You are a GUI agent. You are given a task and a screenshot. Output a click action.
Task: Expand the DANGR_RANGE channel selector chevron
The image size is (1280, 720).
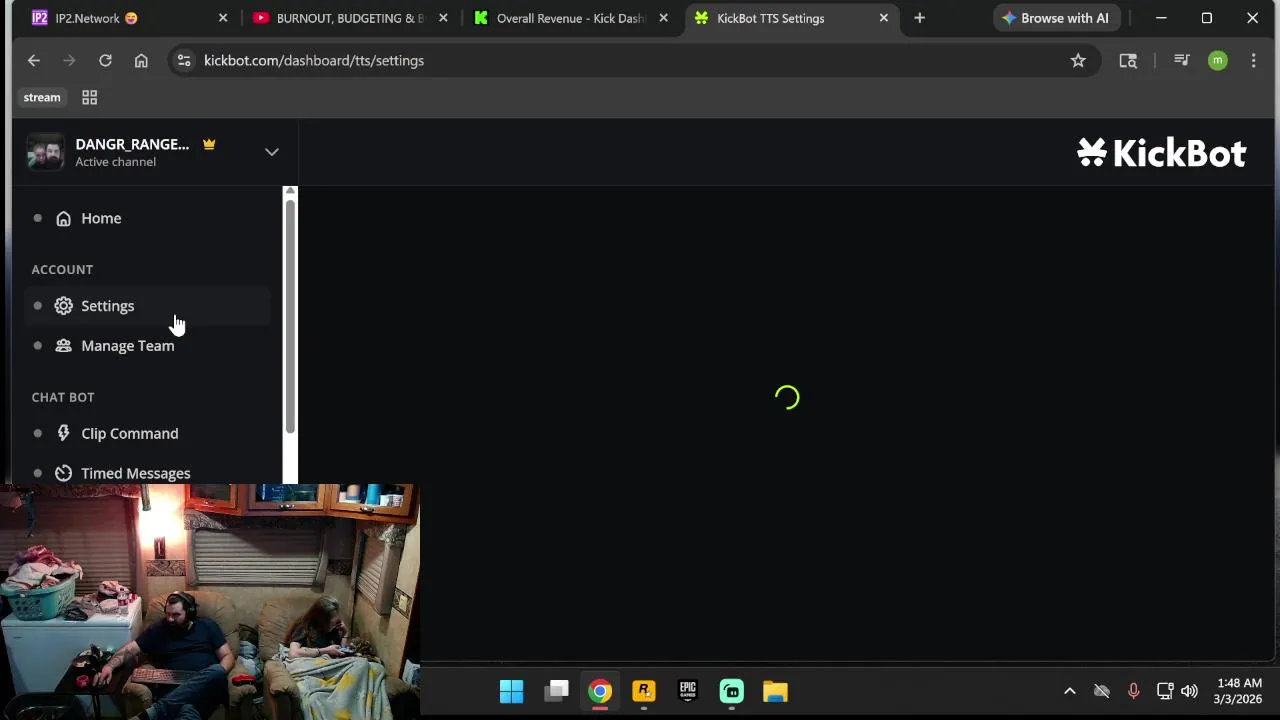271,152
